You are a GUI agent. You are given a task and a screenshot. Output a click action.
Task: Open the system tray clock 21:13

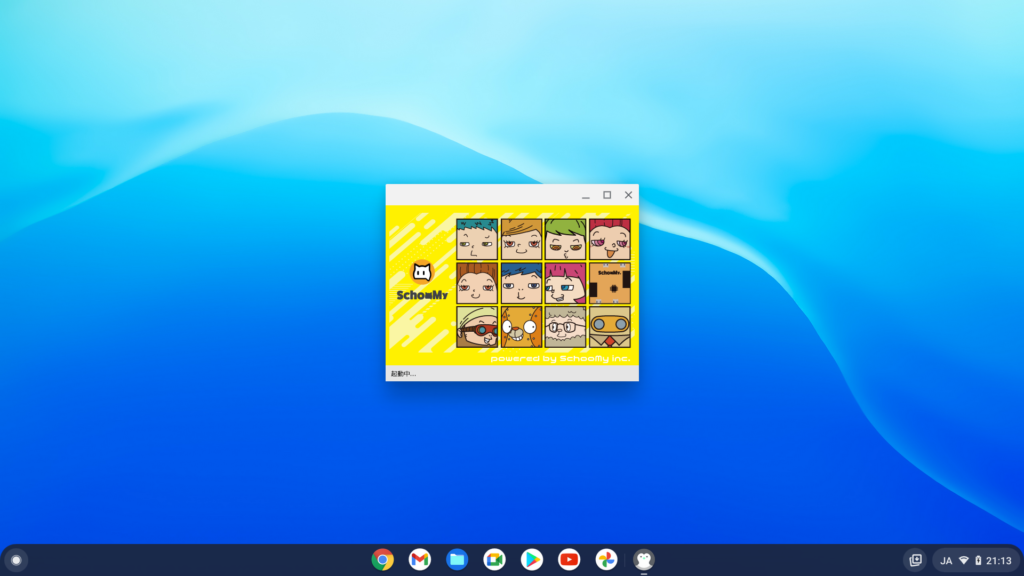click(999, 560)
